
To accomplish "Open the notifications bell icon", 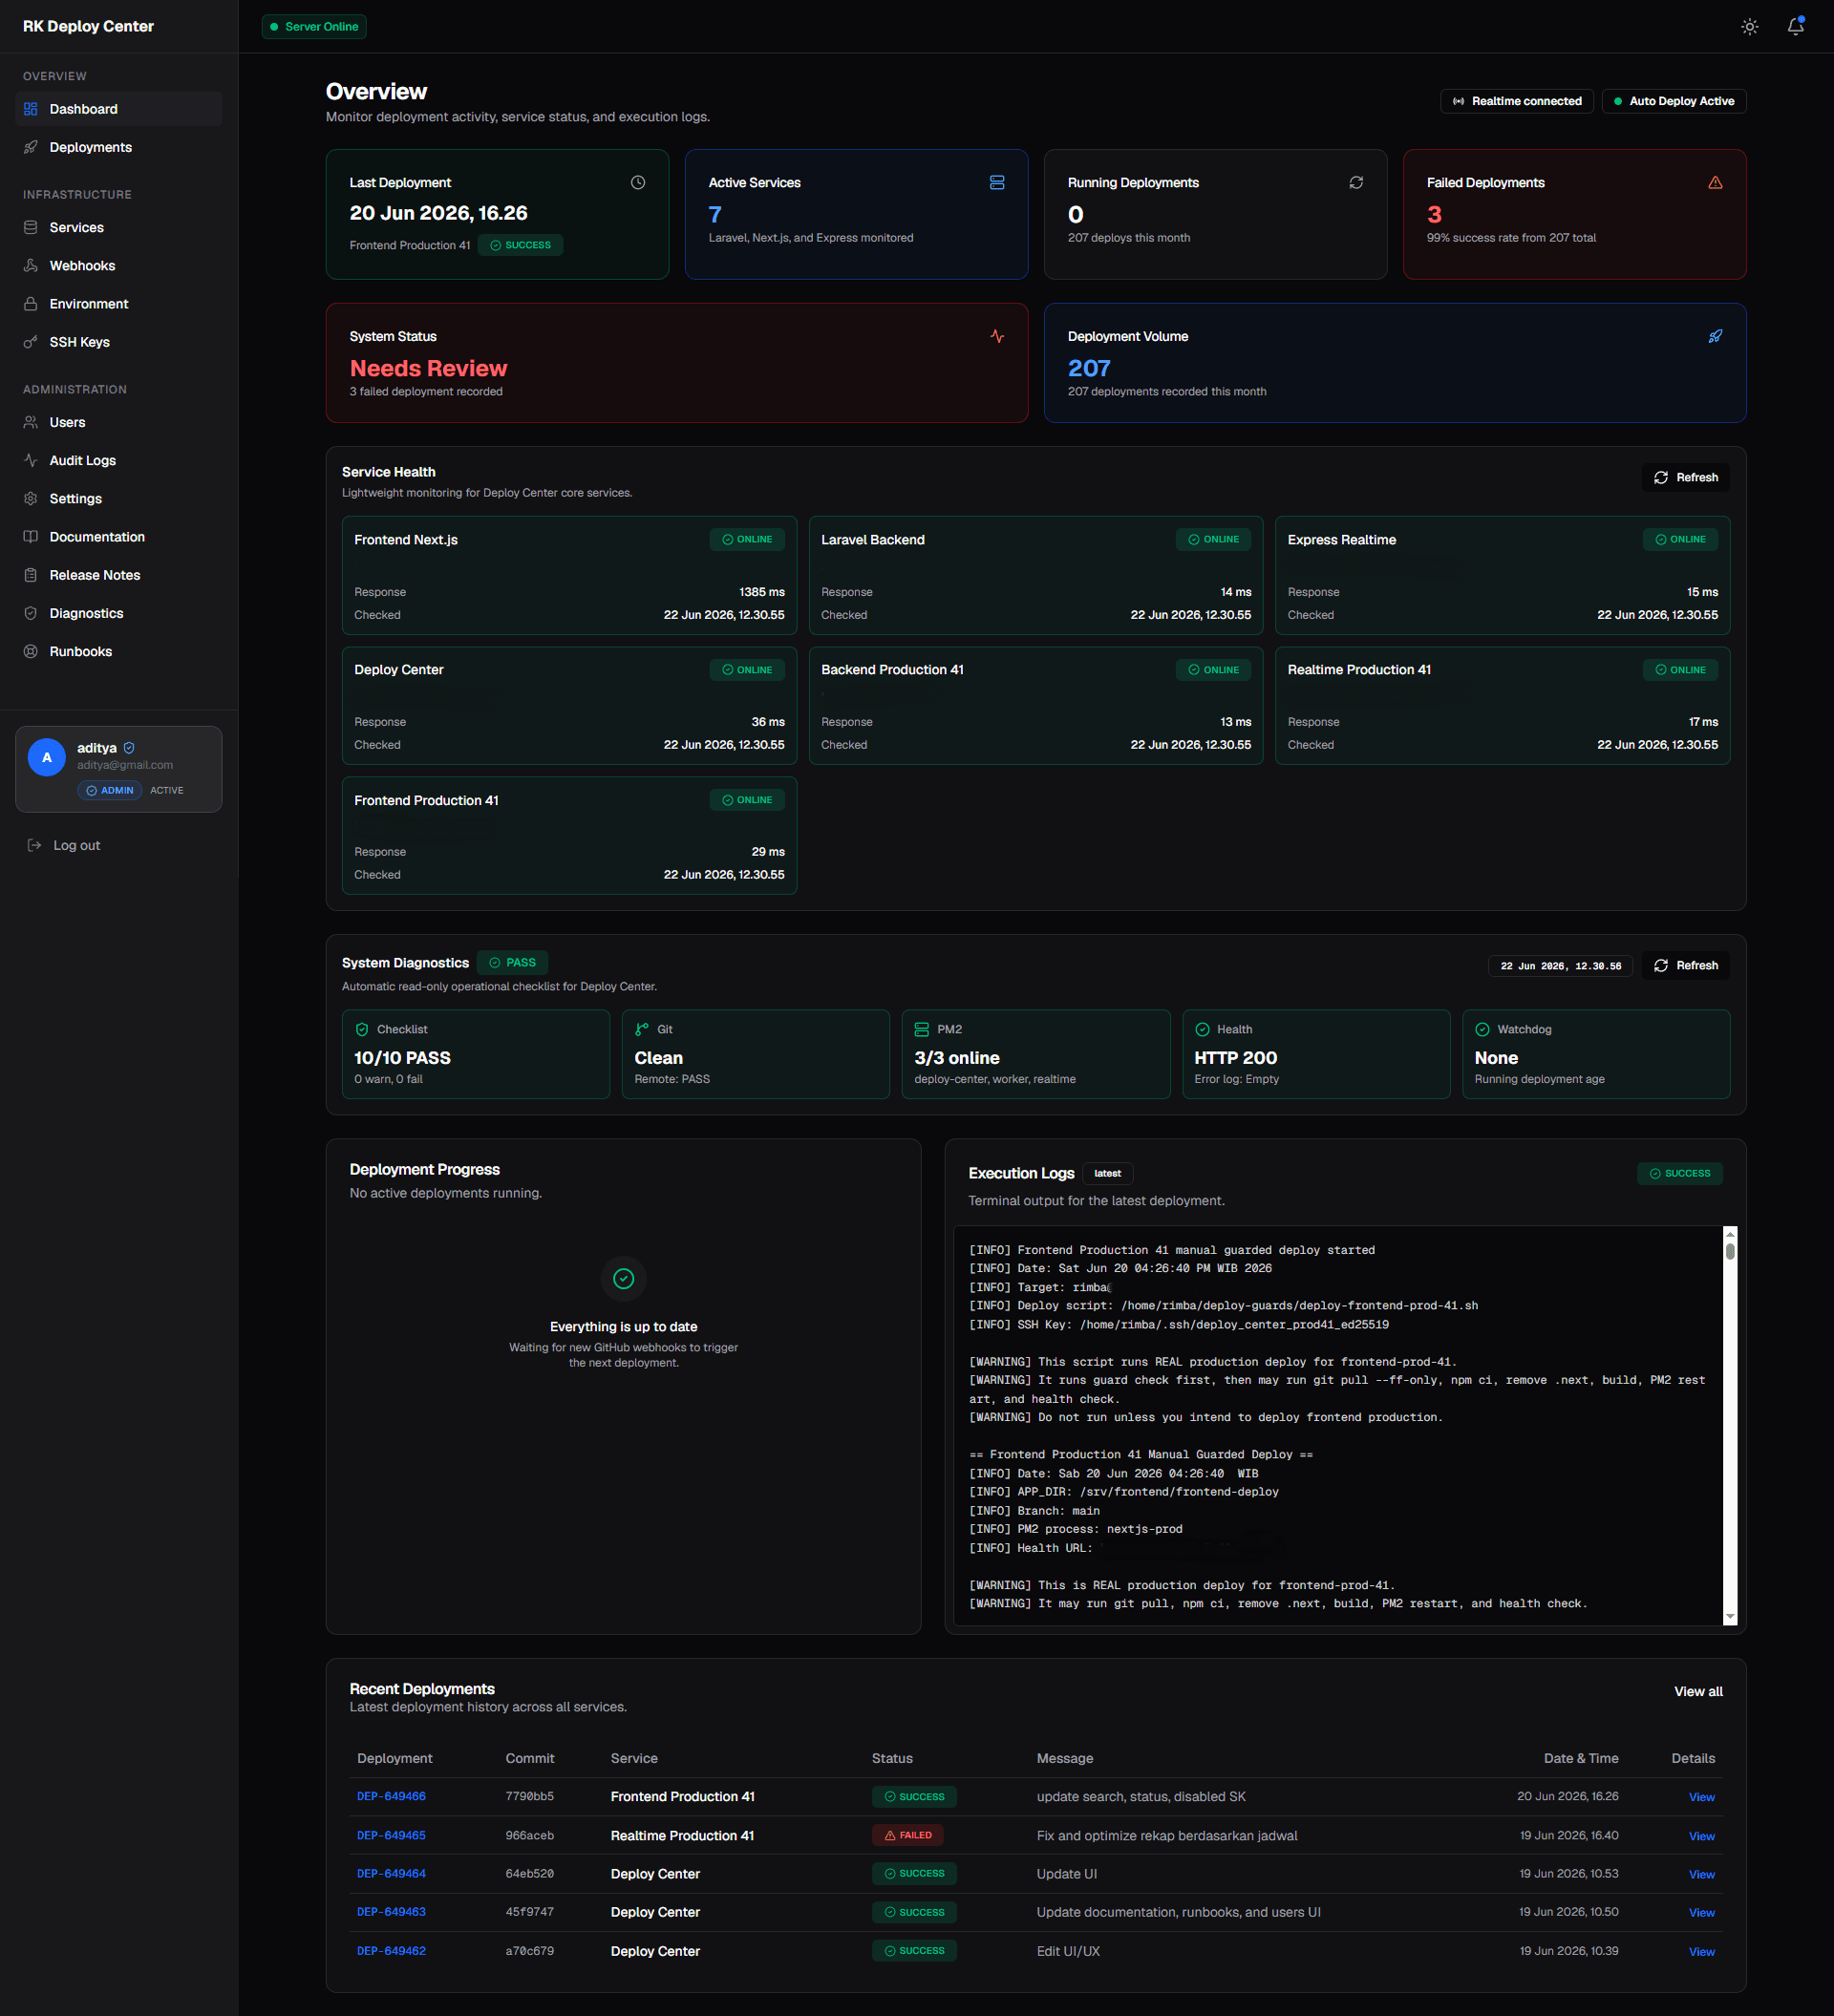I will (1795, 27).
